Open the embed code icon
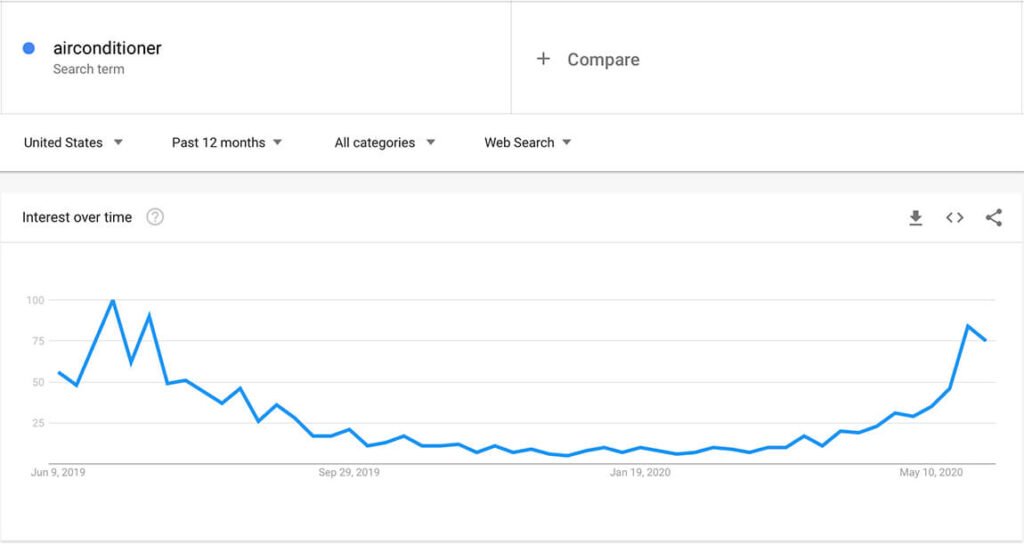 (x=955, y=217)
